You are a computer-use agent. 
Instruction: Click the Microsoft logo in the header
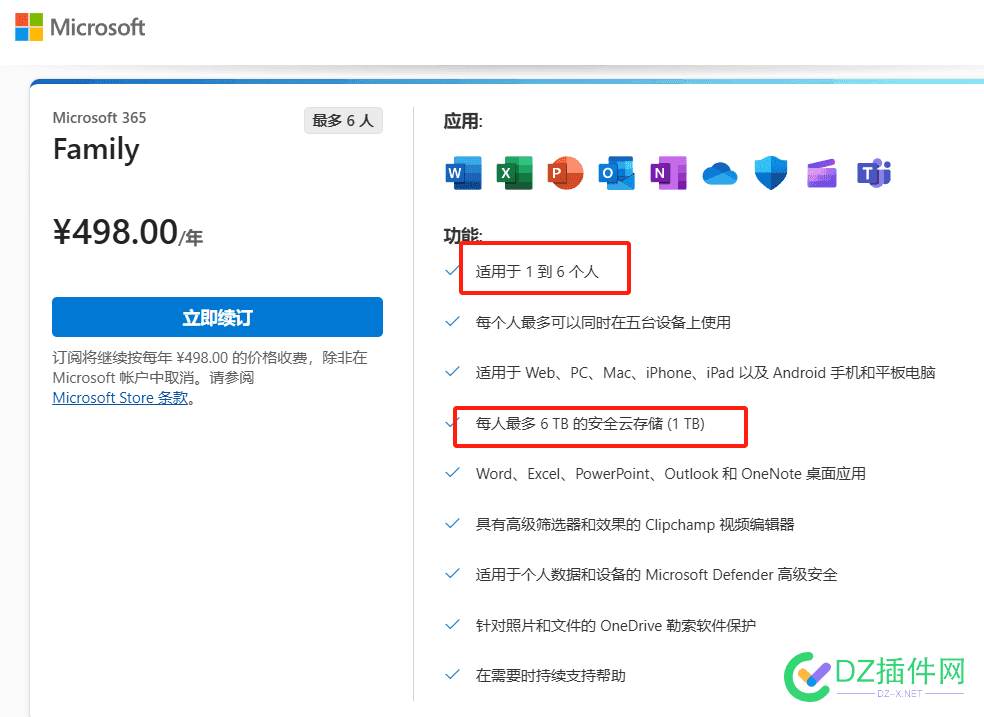(80, 27)
